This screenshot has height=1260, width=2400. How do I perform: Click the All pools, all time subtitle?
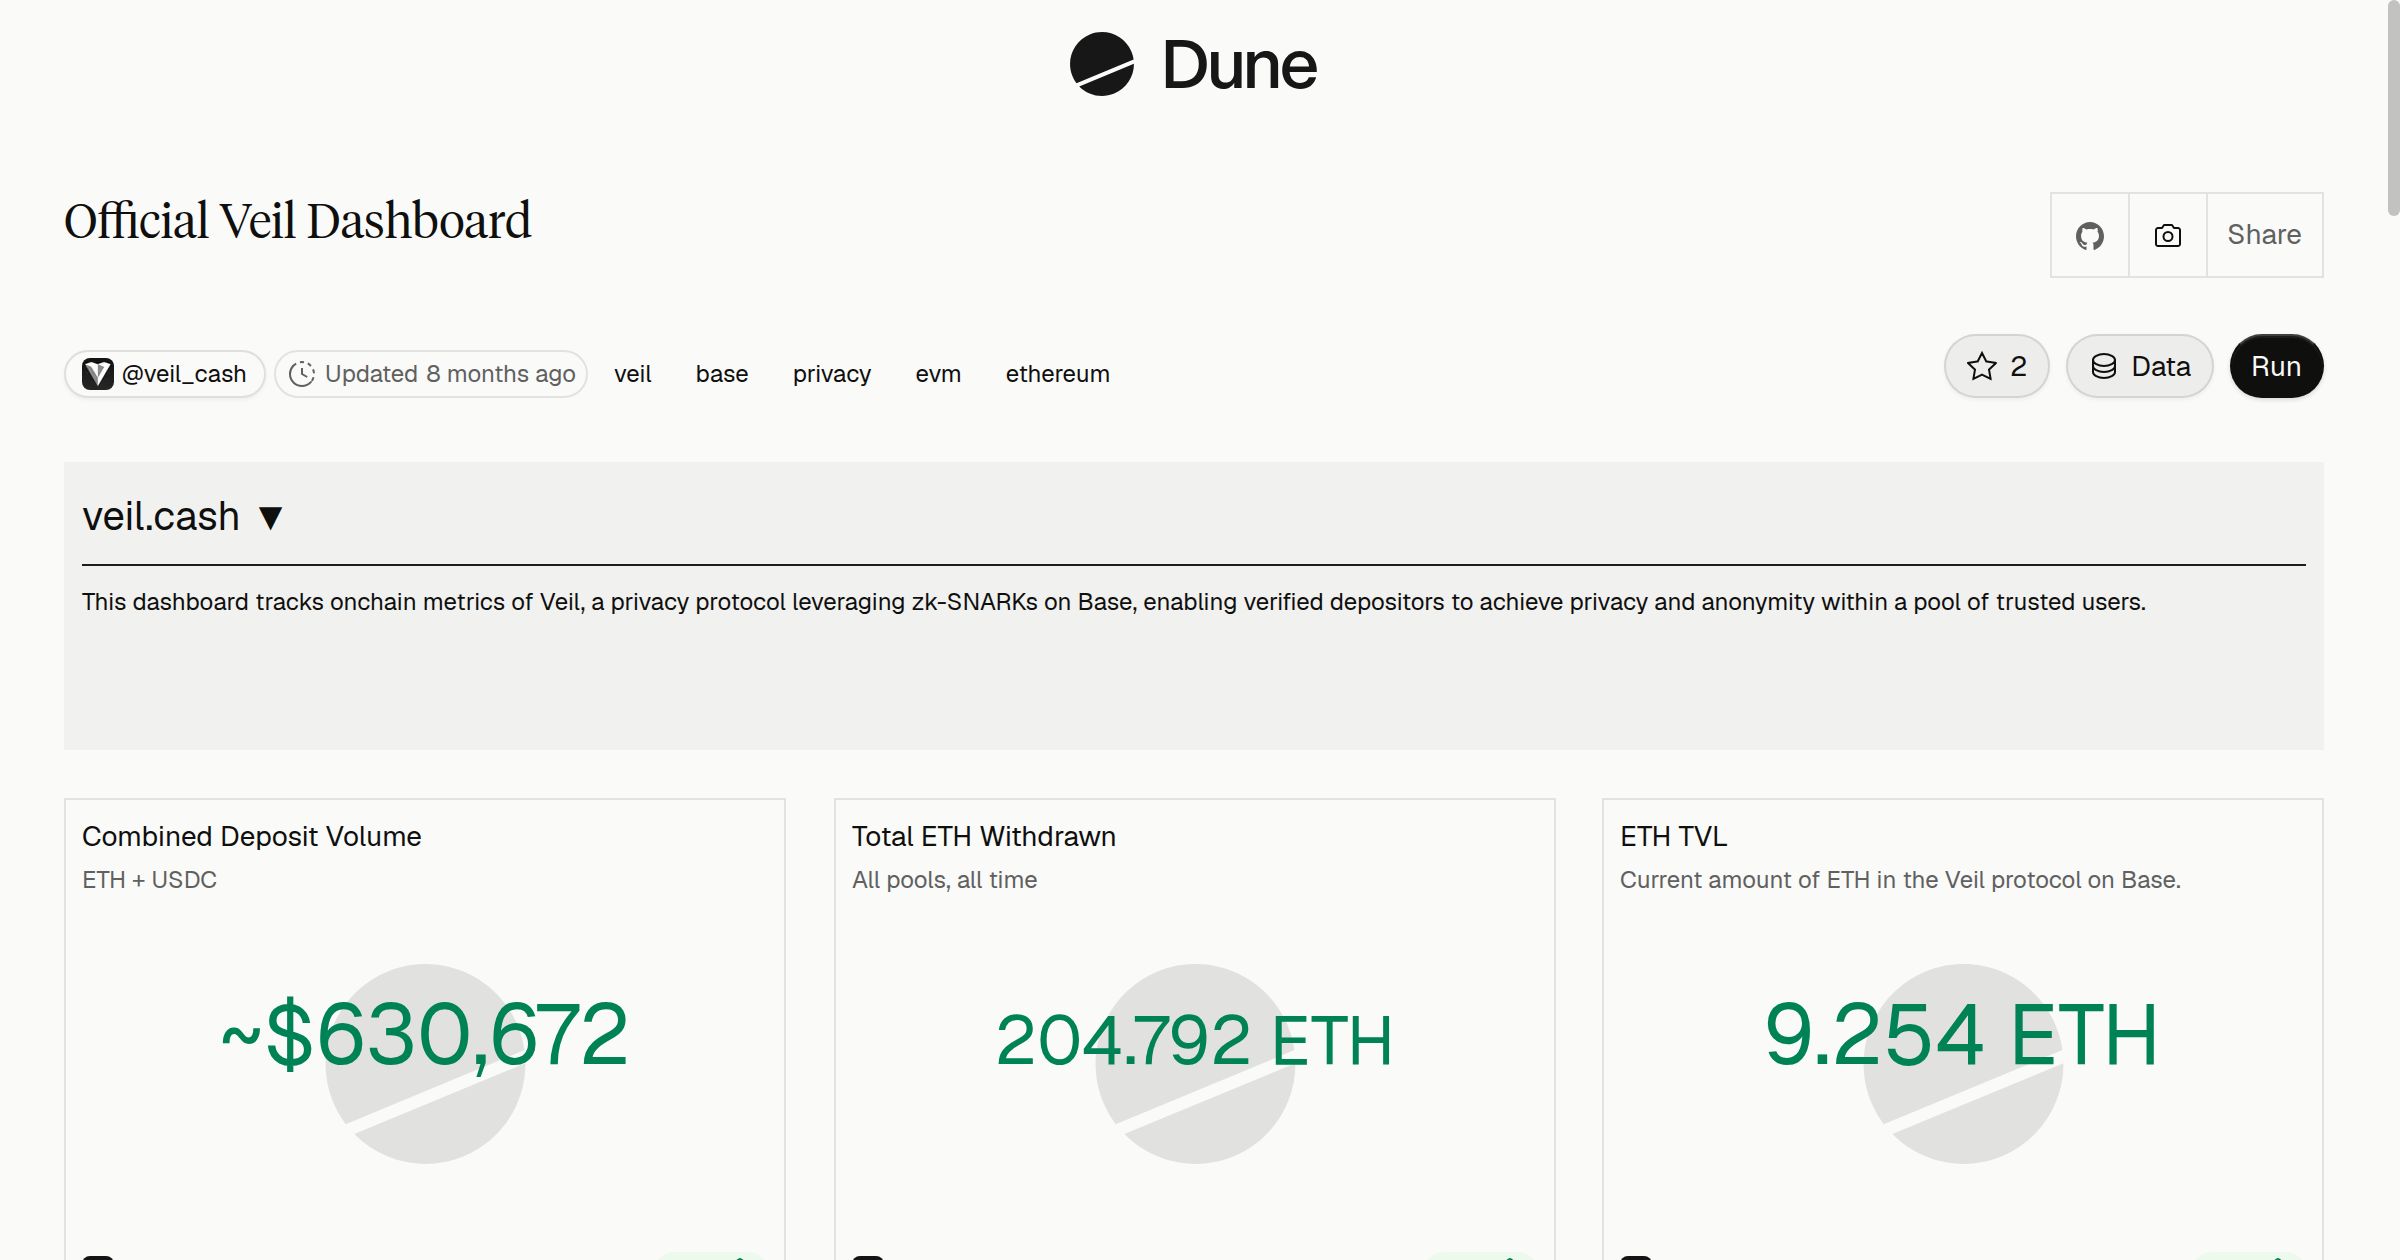[945, 880]
